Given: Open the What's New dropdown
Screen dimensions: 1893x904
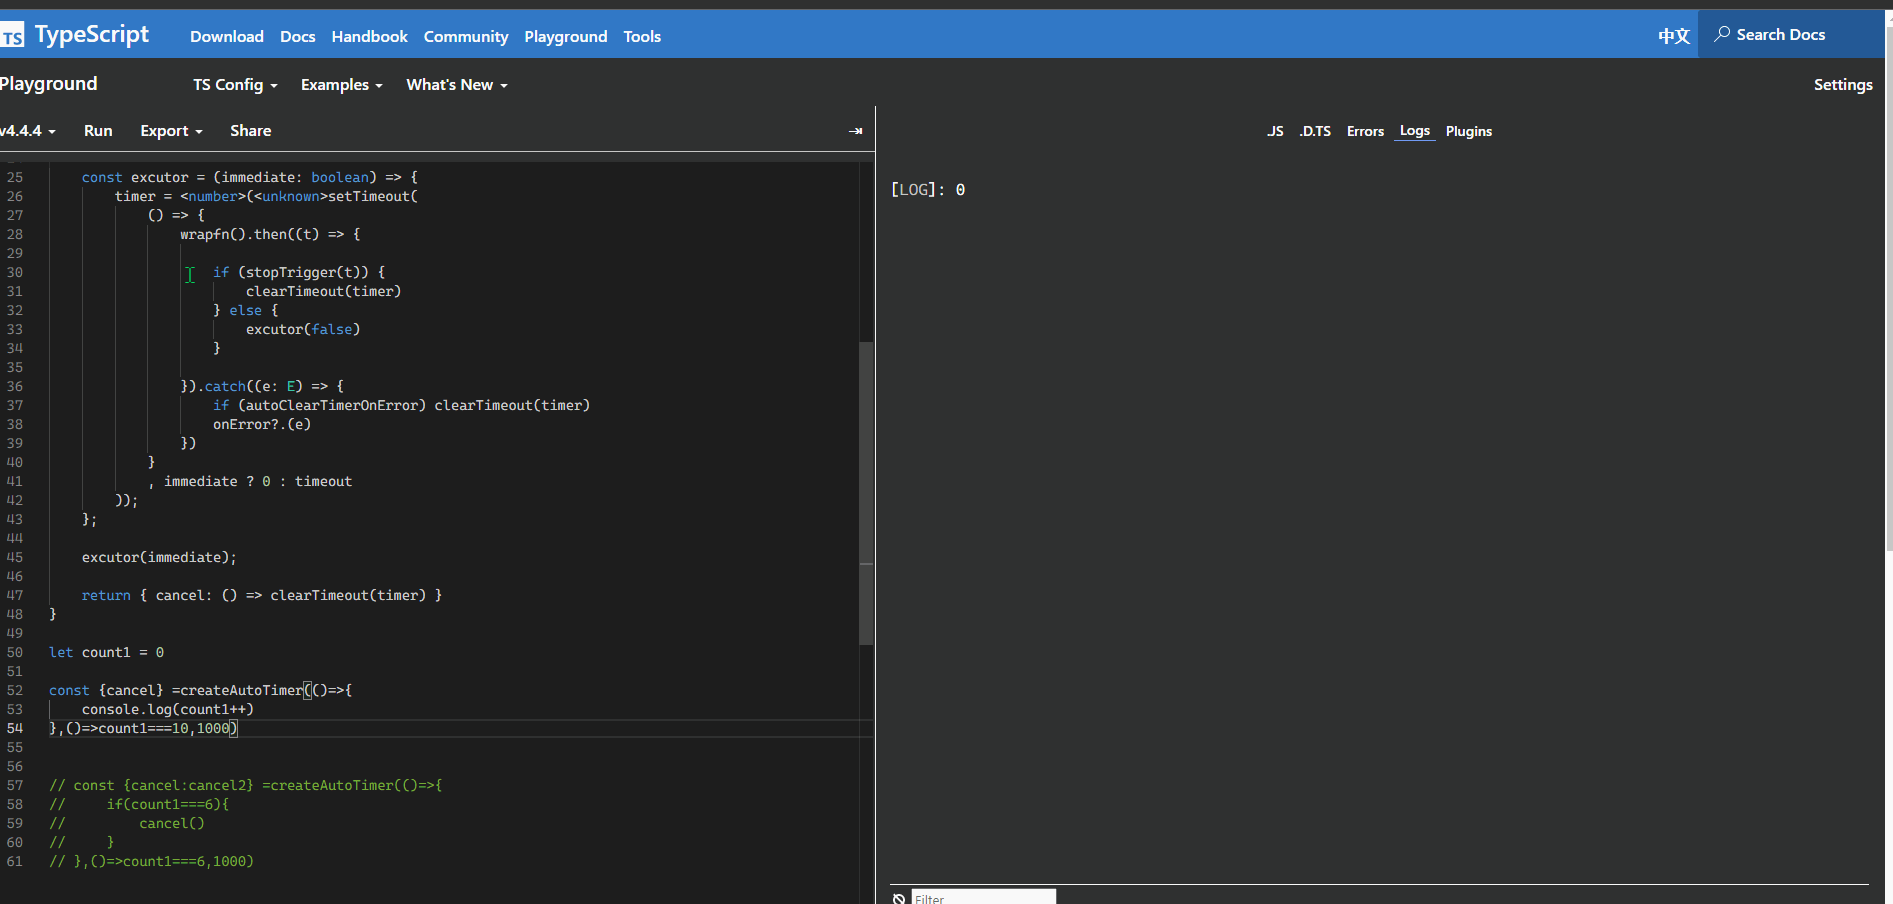Looking at the screenshot, I should click(457, 85).
